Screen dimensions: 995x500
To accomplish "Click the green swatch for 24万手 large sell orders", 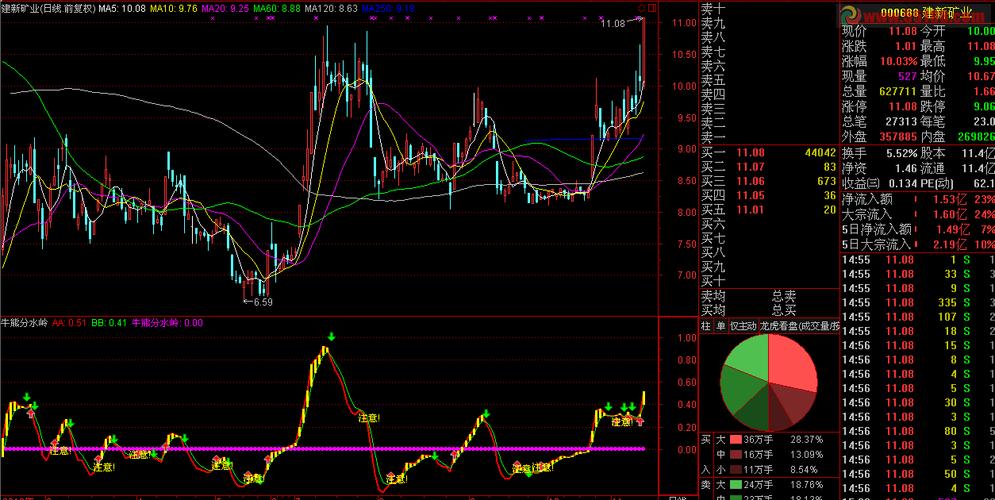I will 735,484.
